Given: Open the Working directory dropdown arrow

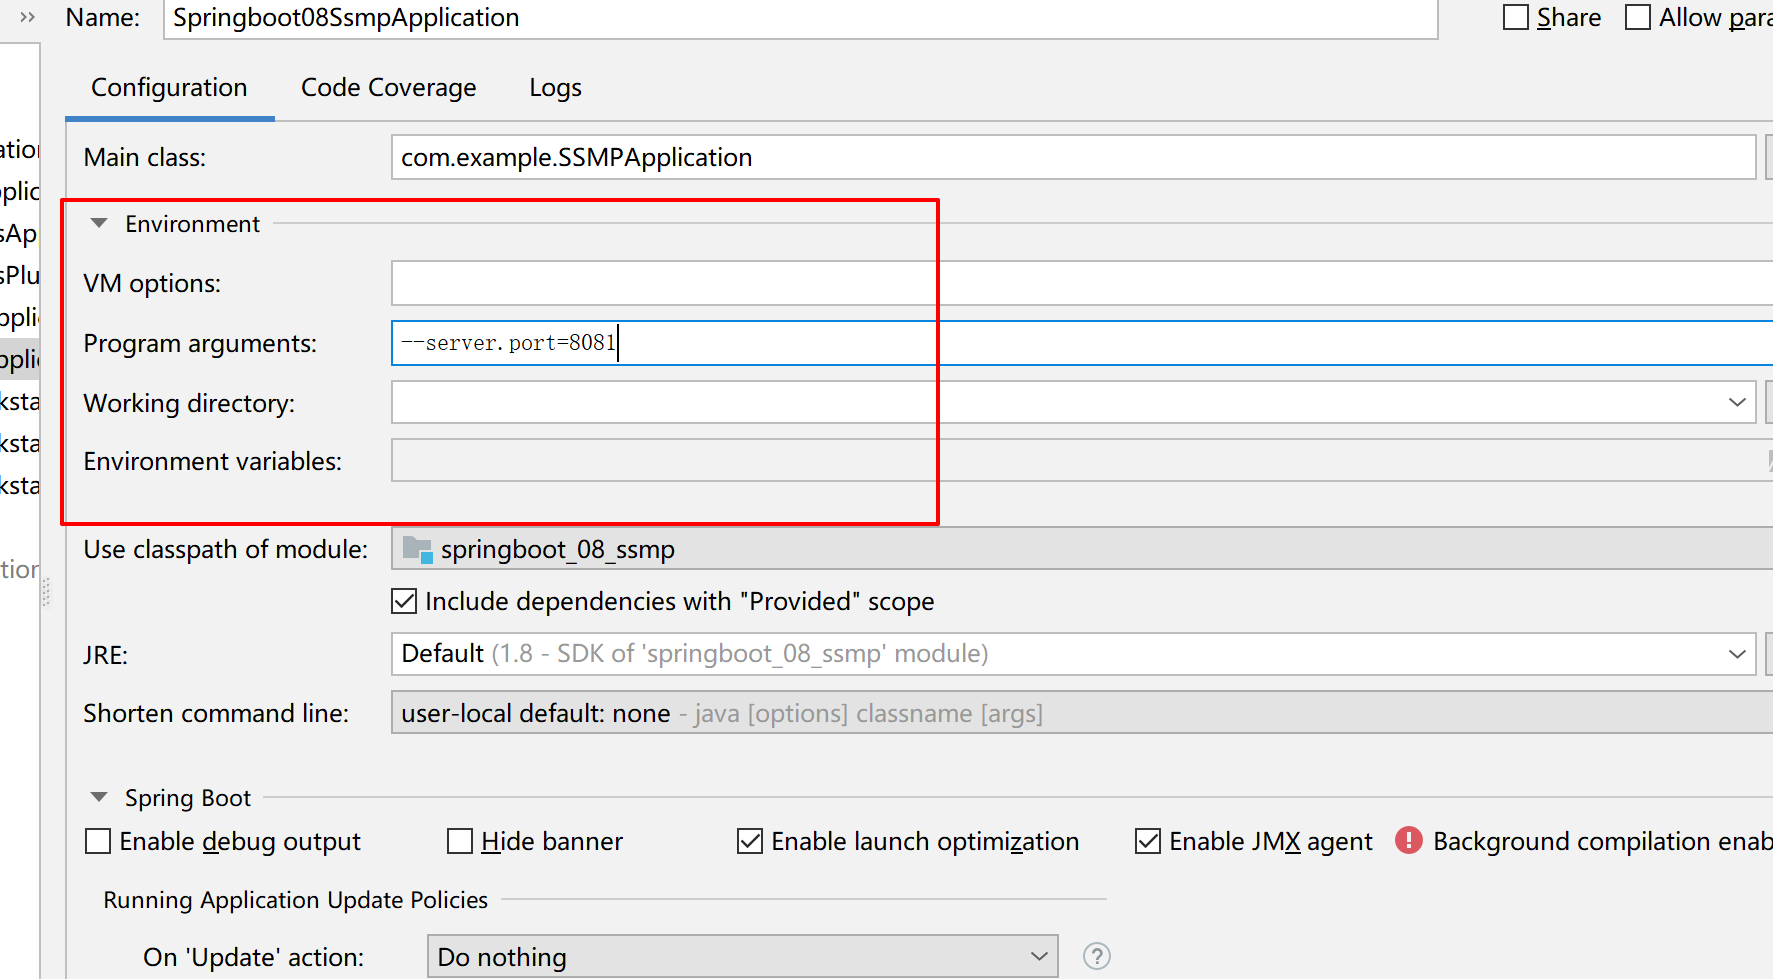Looking at the screenshot, I should click(1737, 402).
